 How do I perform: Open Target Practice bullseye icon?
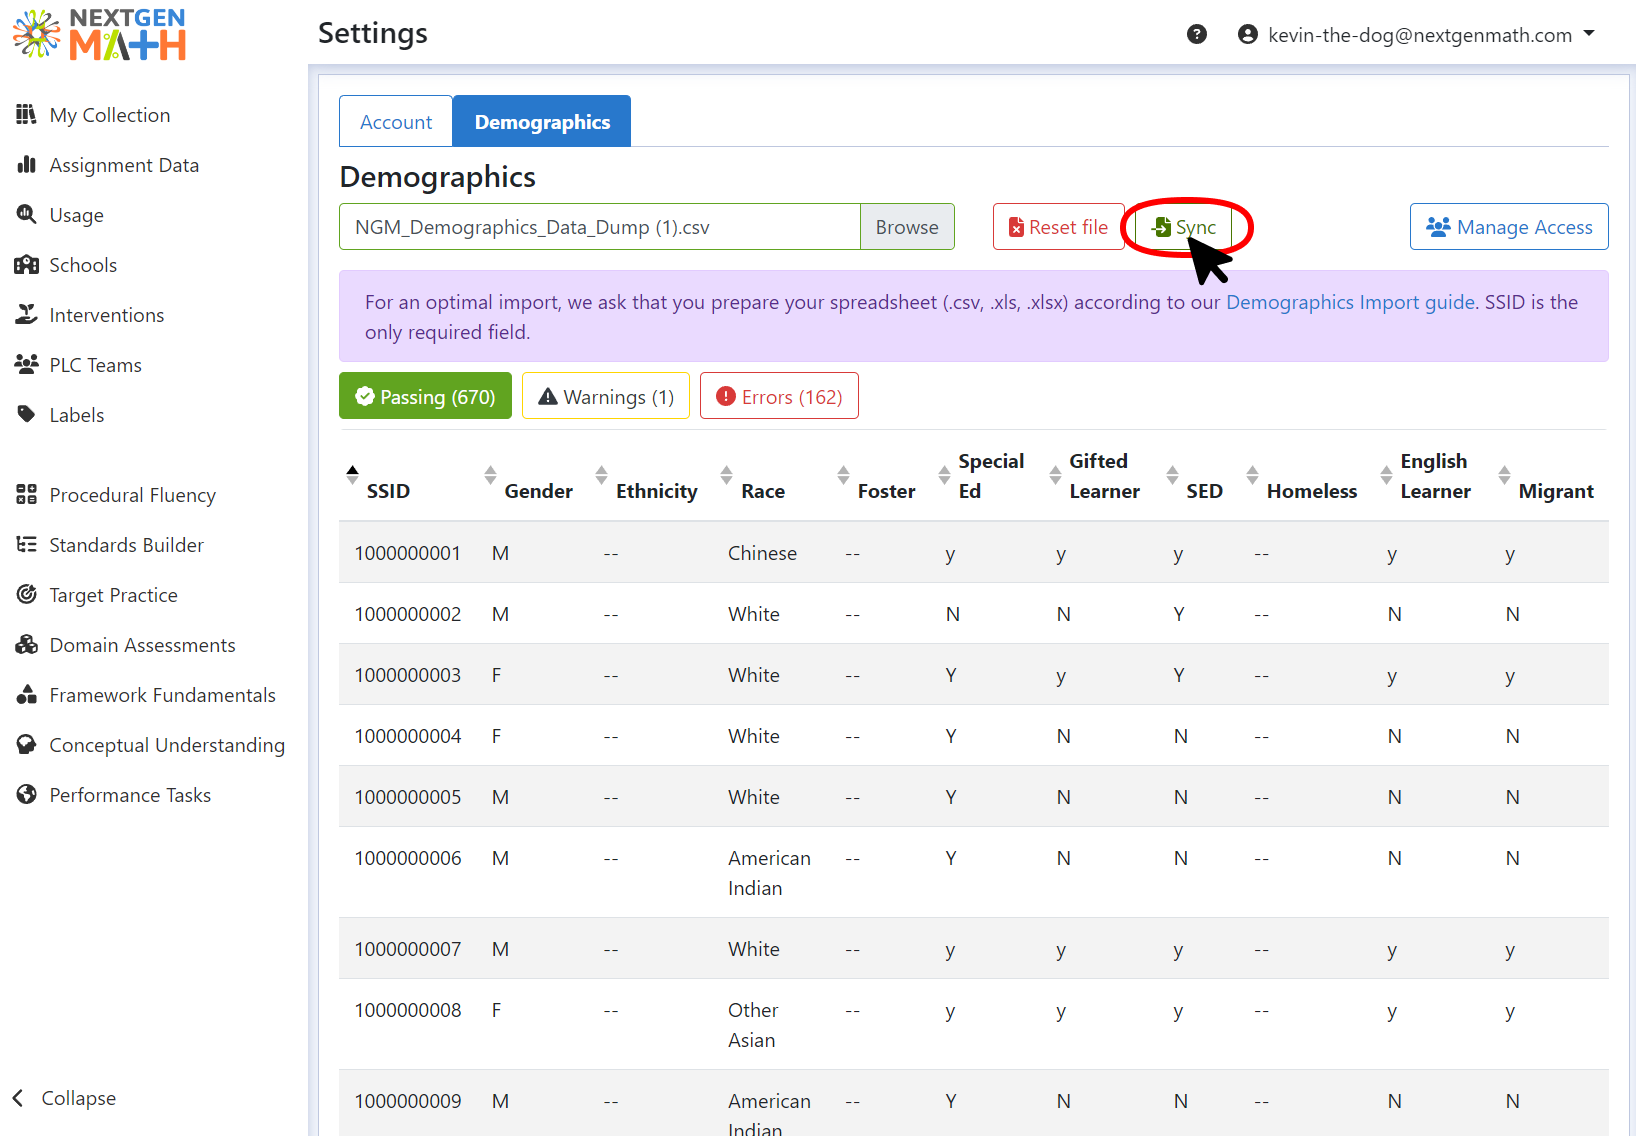(x=27, y=595)
